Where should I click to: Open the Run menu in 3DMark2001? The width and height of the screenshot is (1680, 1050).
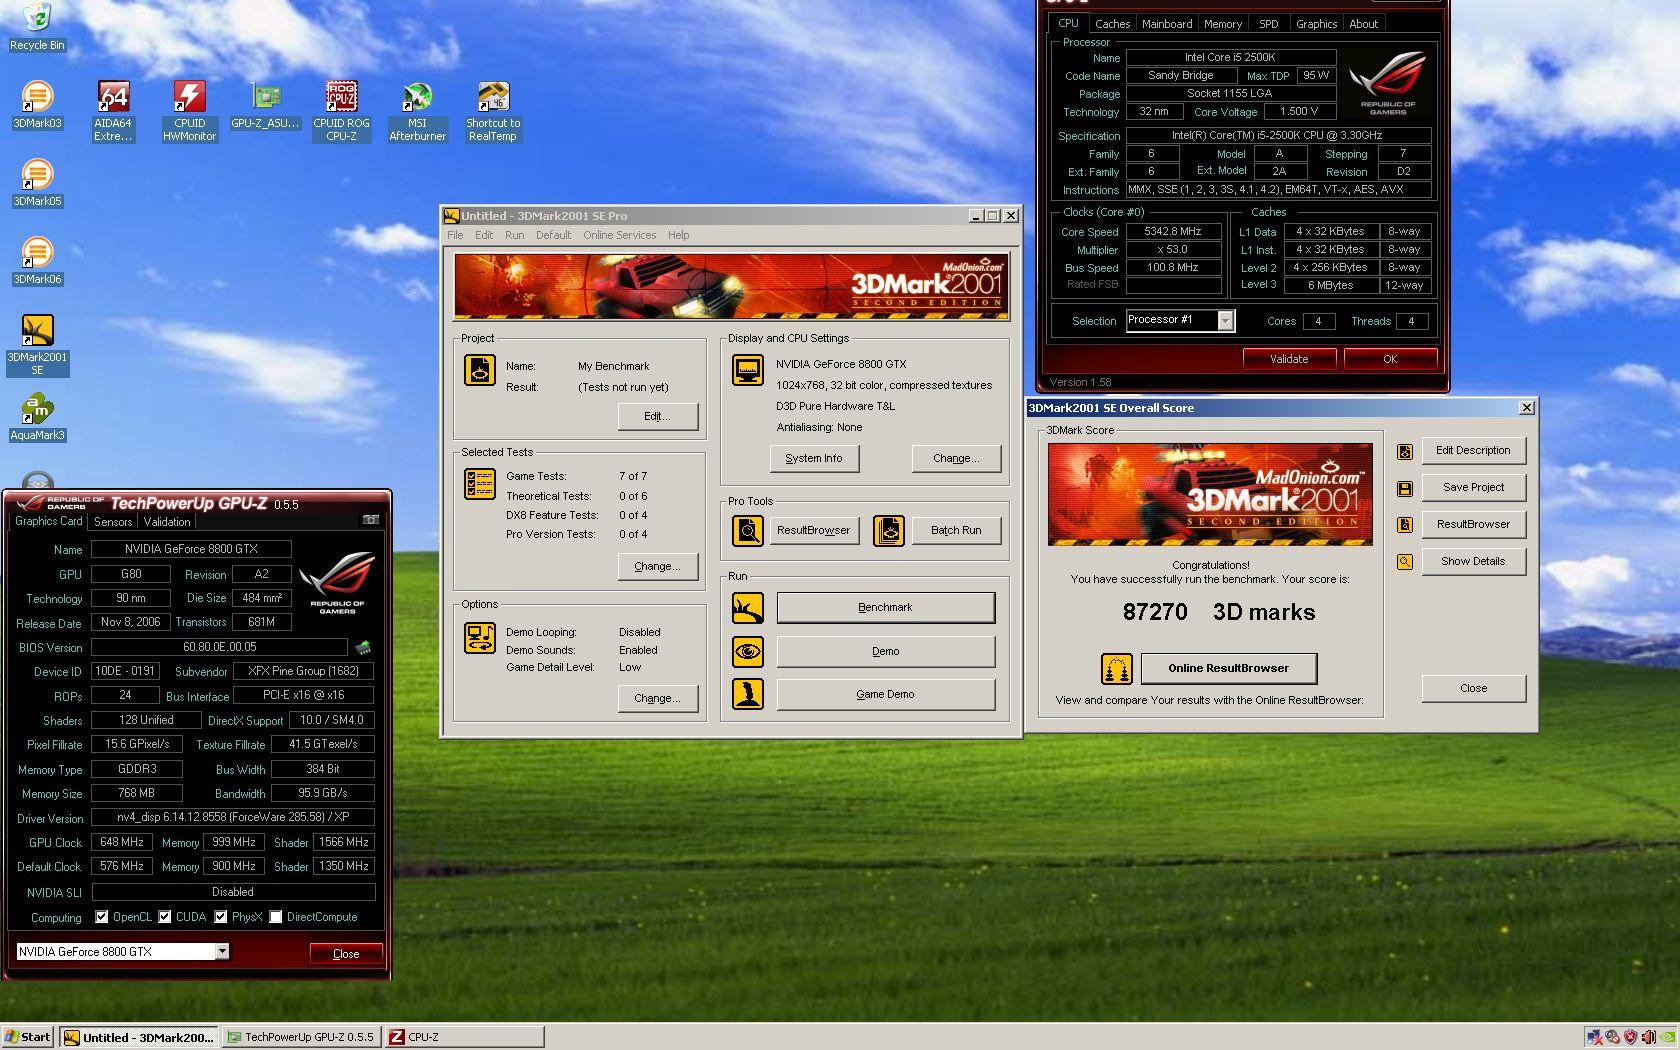point(514,235)
